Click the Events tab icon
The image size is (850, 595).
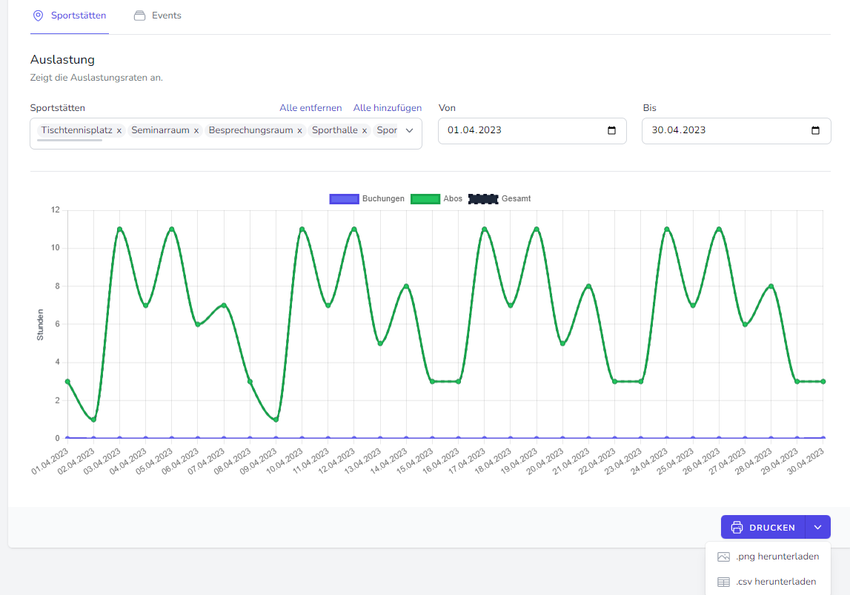[x=139, y=16]
